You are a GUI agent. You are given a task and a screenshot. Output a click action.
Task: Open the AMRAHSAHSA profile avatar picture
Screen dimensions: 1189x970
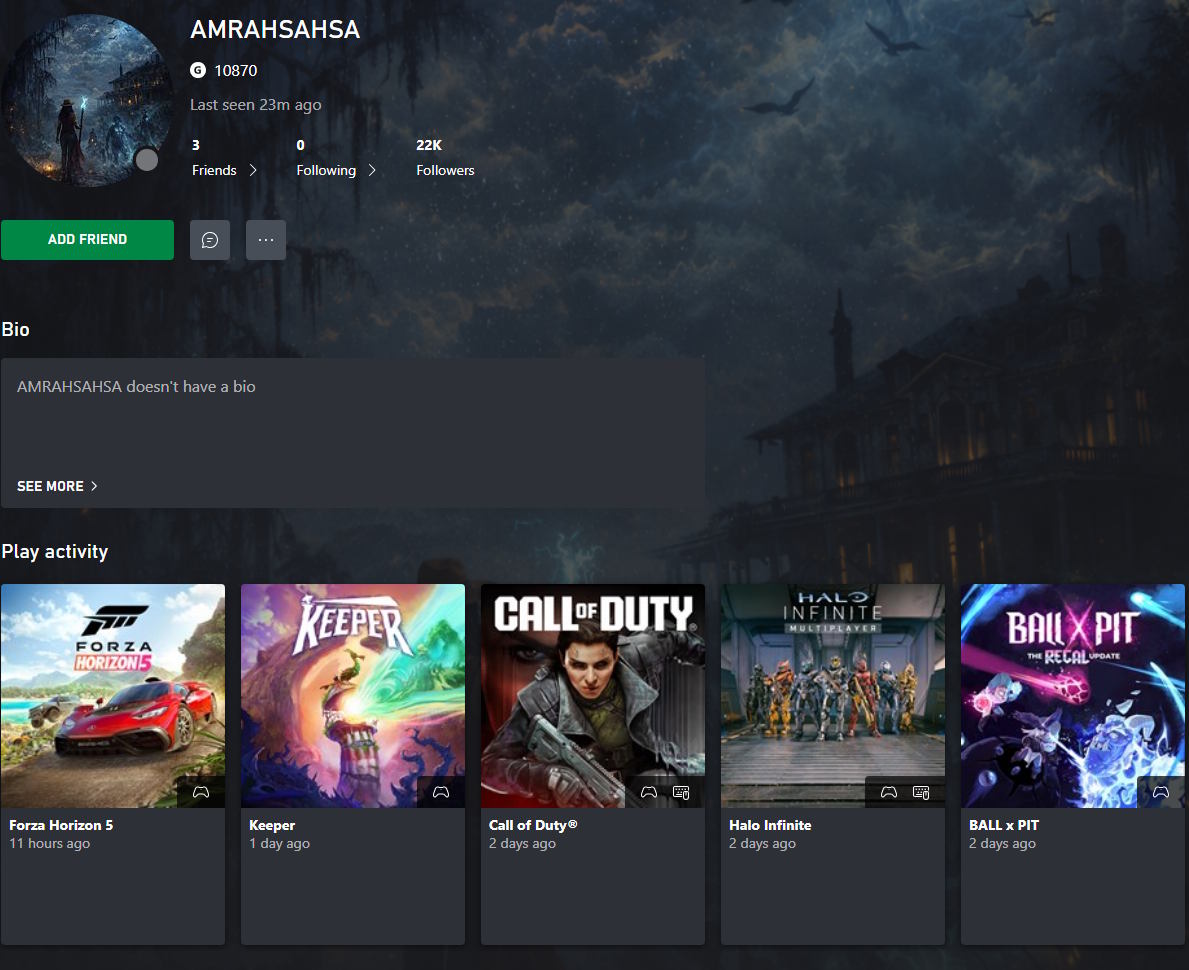pos(87,100)
